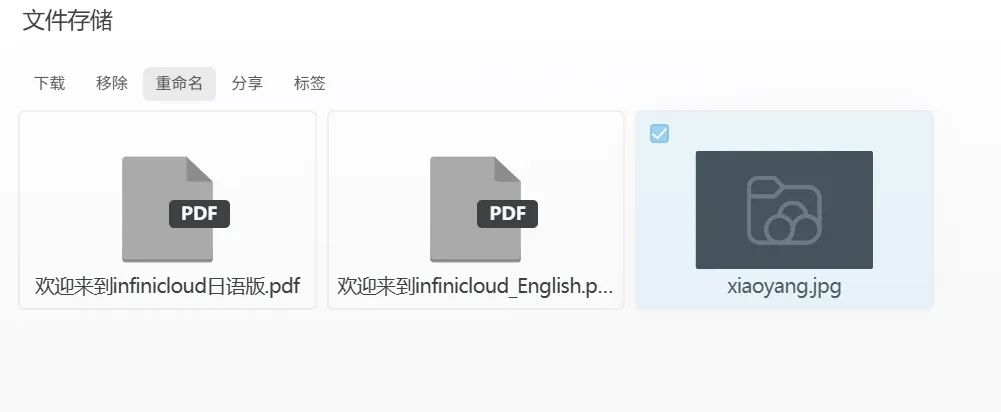This screenshot has width=1001, height=412.
Task: Click the 下载 download button
Action: tap(49, 84)
